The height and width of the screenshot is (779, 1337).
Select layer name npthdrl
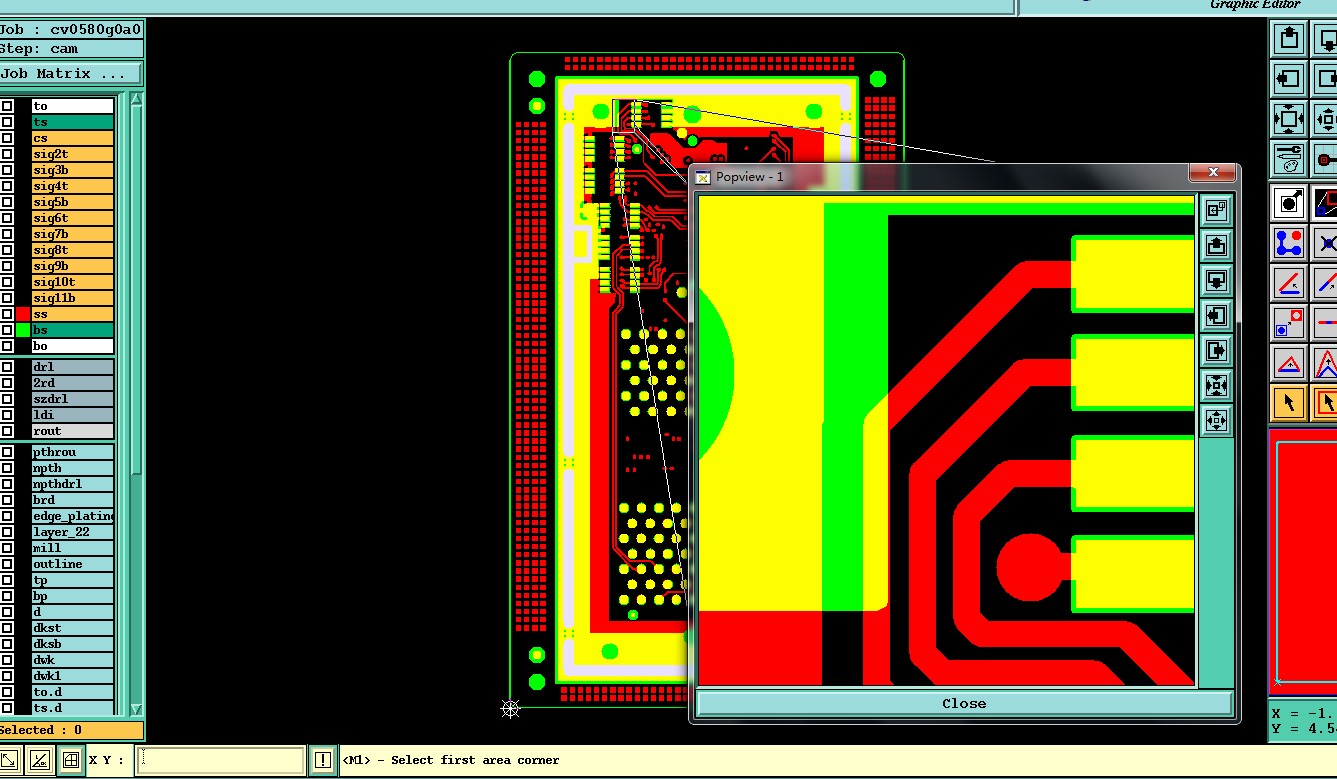[x=72, y=484]
